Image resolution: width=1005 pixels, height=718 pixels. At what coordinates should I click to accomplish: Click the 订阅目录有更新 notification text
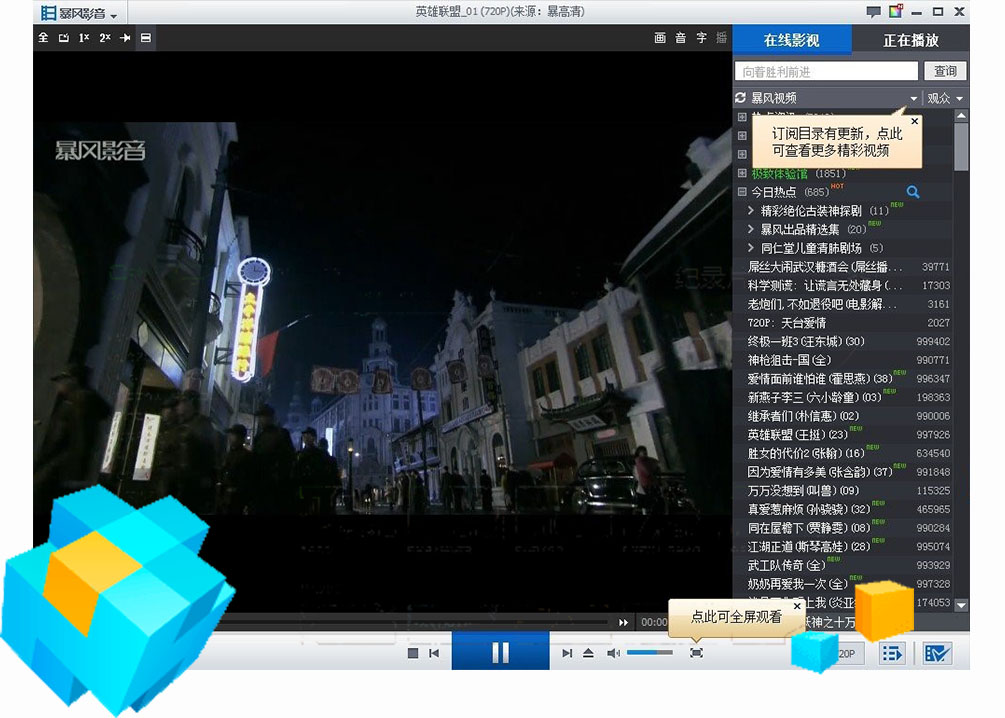[x=836, y=142]
